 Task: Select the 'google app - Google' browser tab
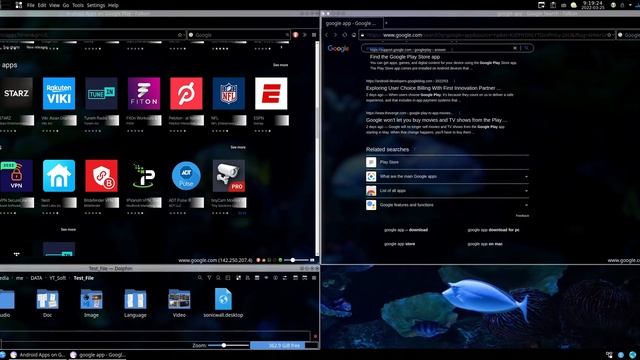coord(352,23)
